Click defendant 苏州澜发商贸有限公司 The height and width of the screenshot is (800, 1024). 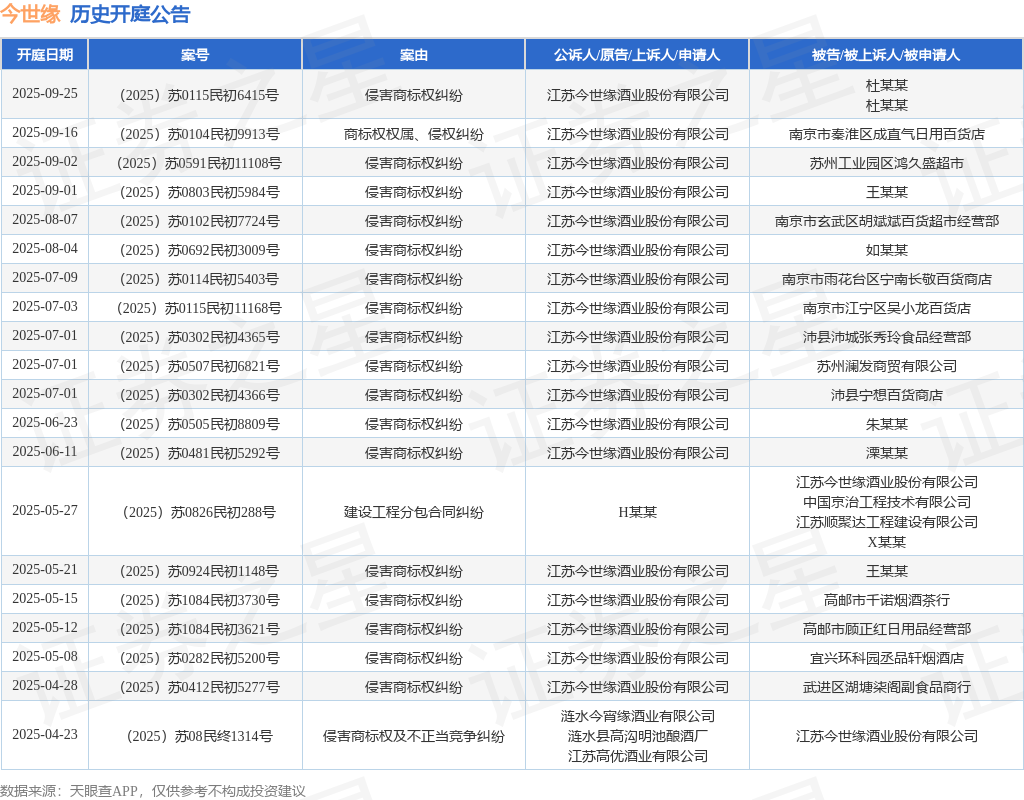pos(886,366)
